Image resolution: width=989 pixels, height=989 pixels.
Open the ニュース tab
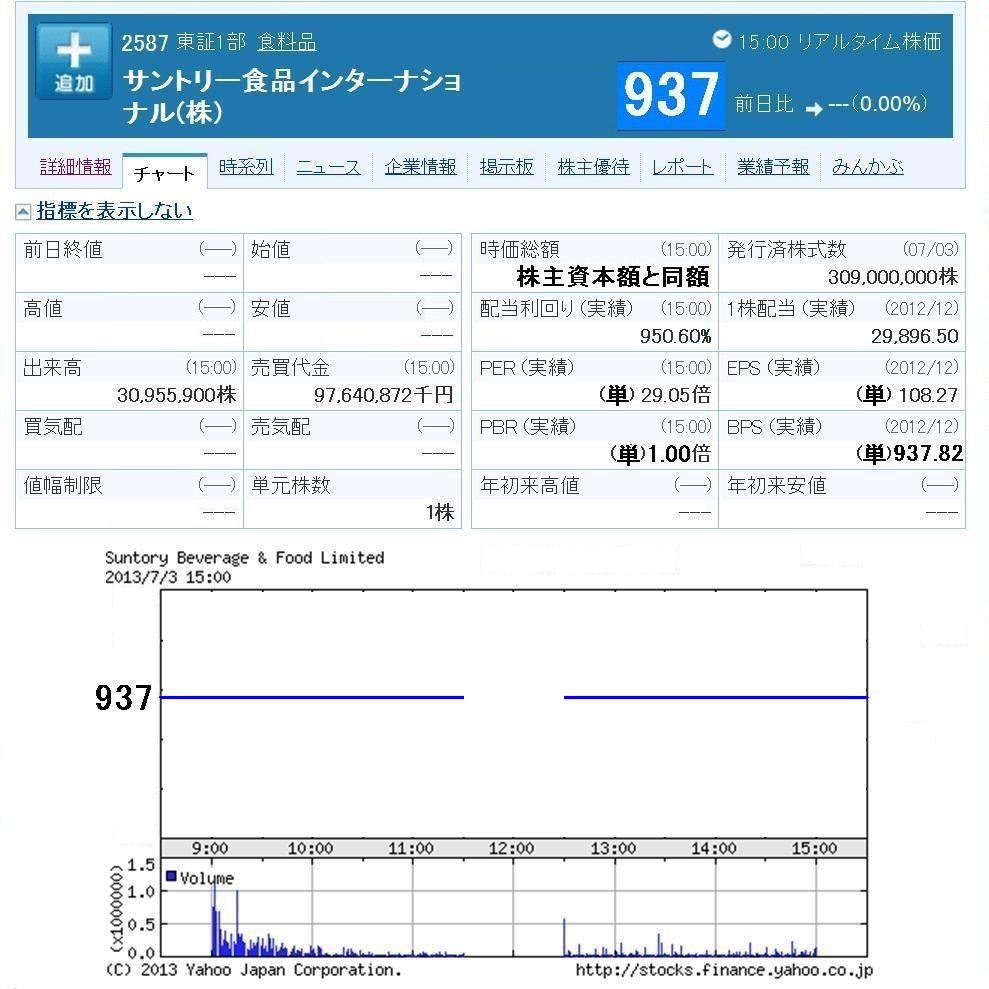pyautogui.click(x=329, y=167)
